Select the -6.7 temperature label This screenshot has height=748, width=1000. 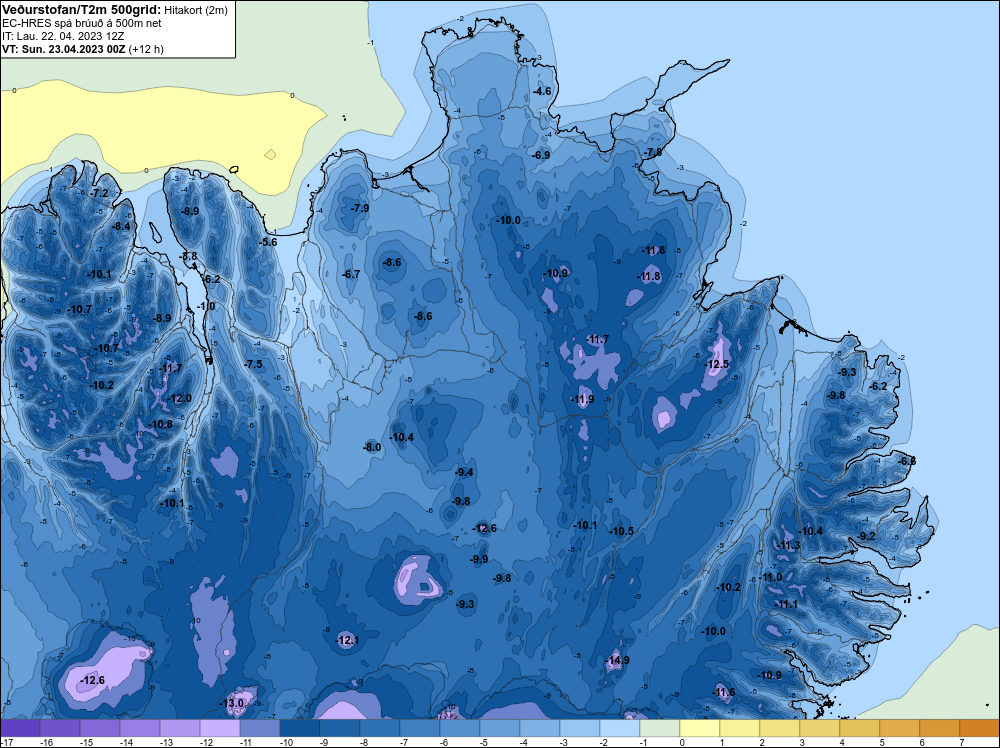351,274
